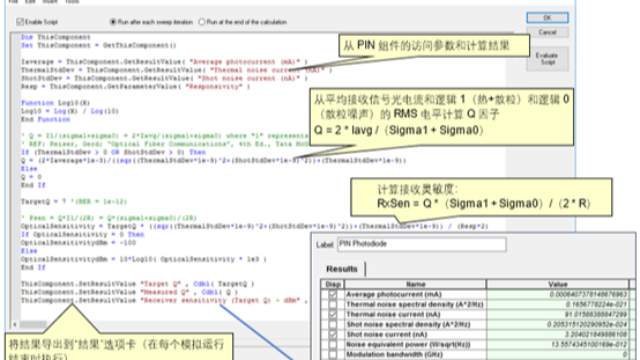
Task: Click into the Label field reading PIN Photodiode
Action: click(422, 244)
